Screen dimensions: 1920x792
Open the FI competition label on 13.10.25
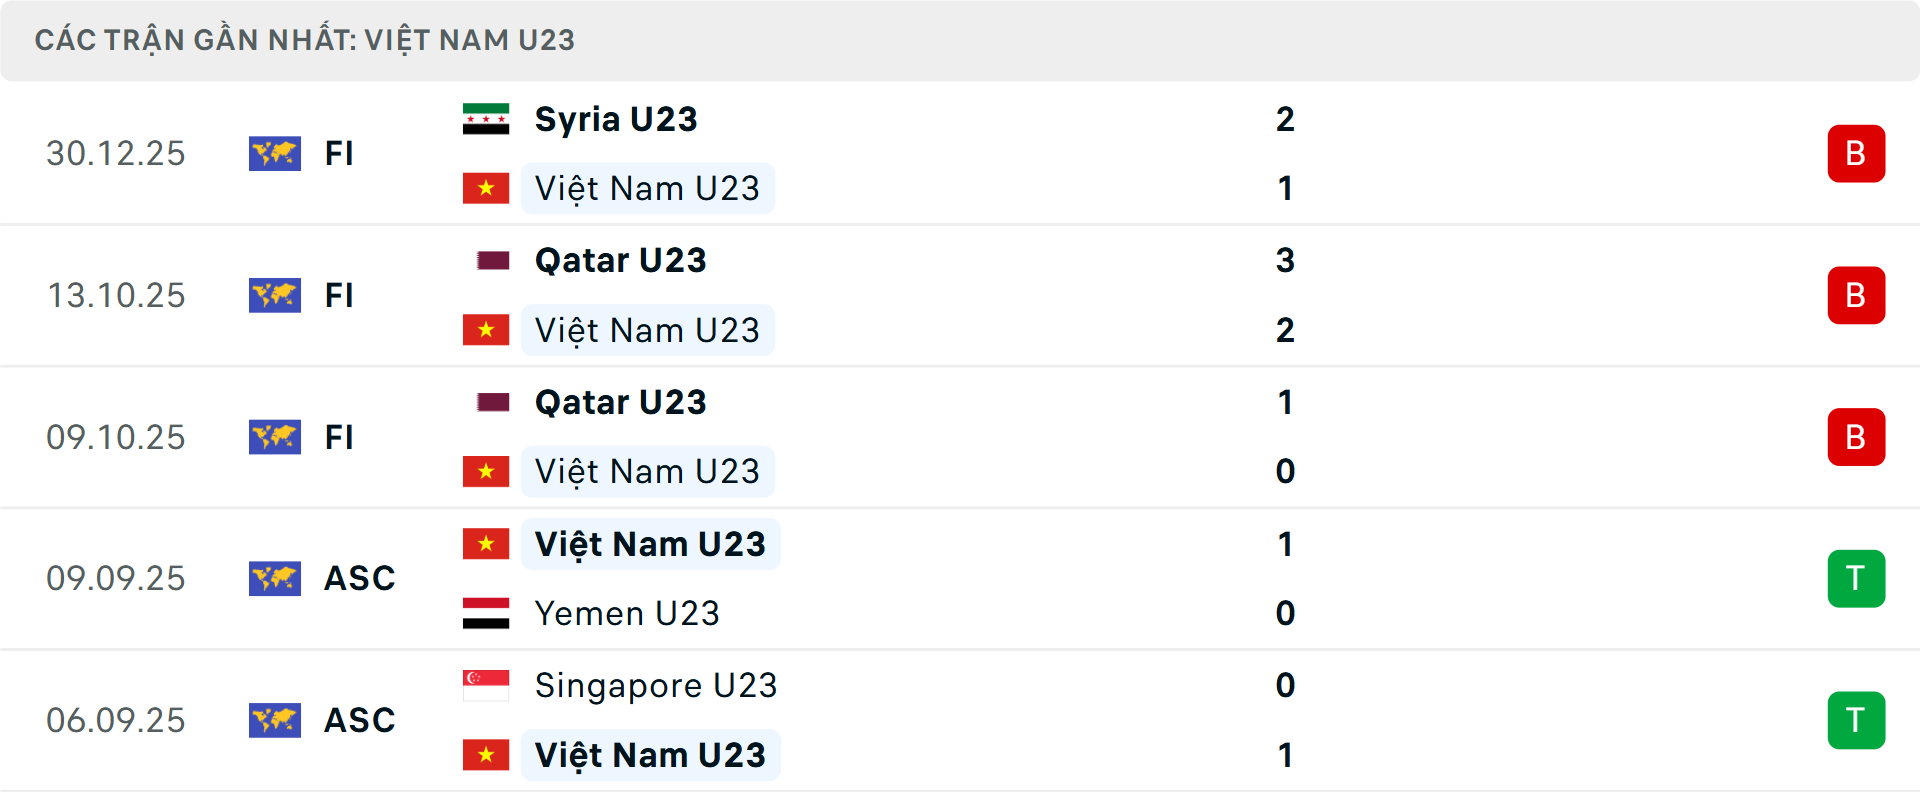pos(340,295)
